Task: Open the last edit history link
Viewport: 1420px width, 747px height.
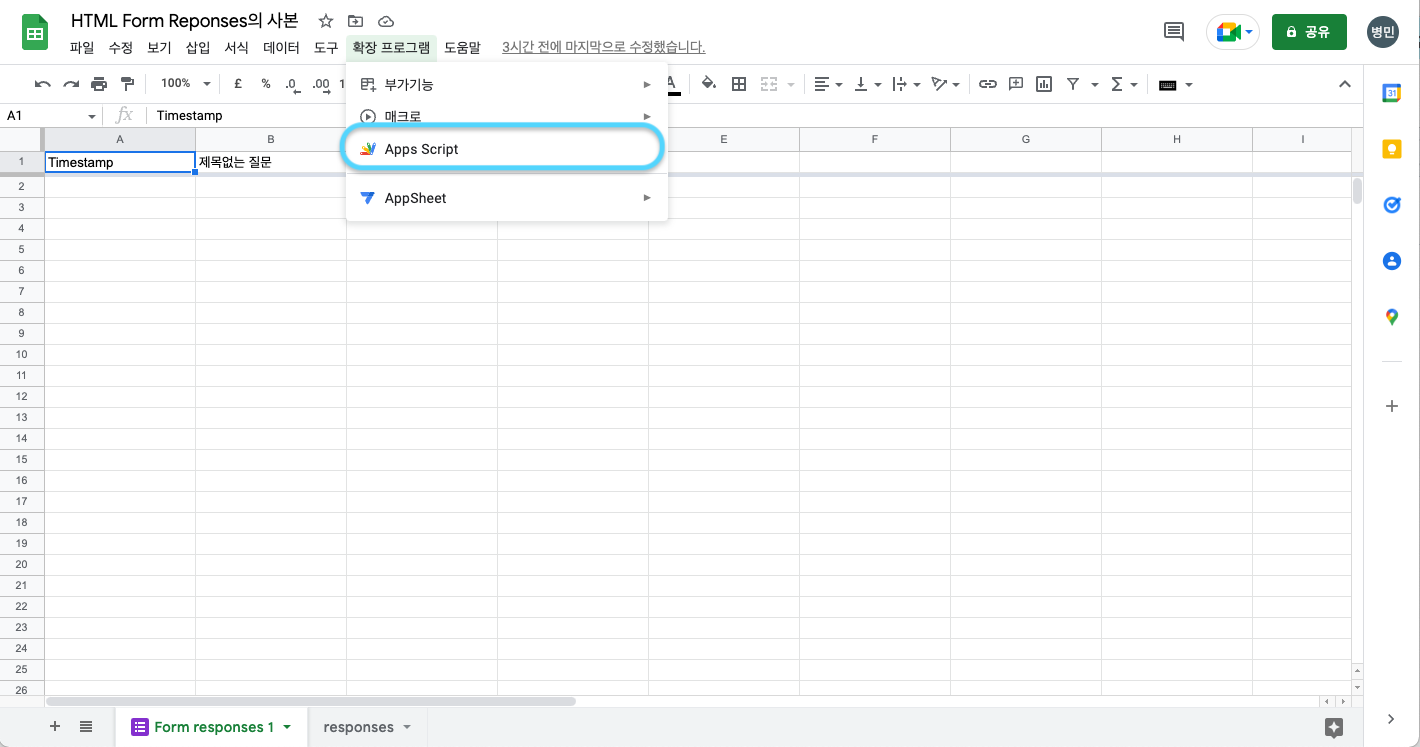Action: click(x=603, y=47)
